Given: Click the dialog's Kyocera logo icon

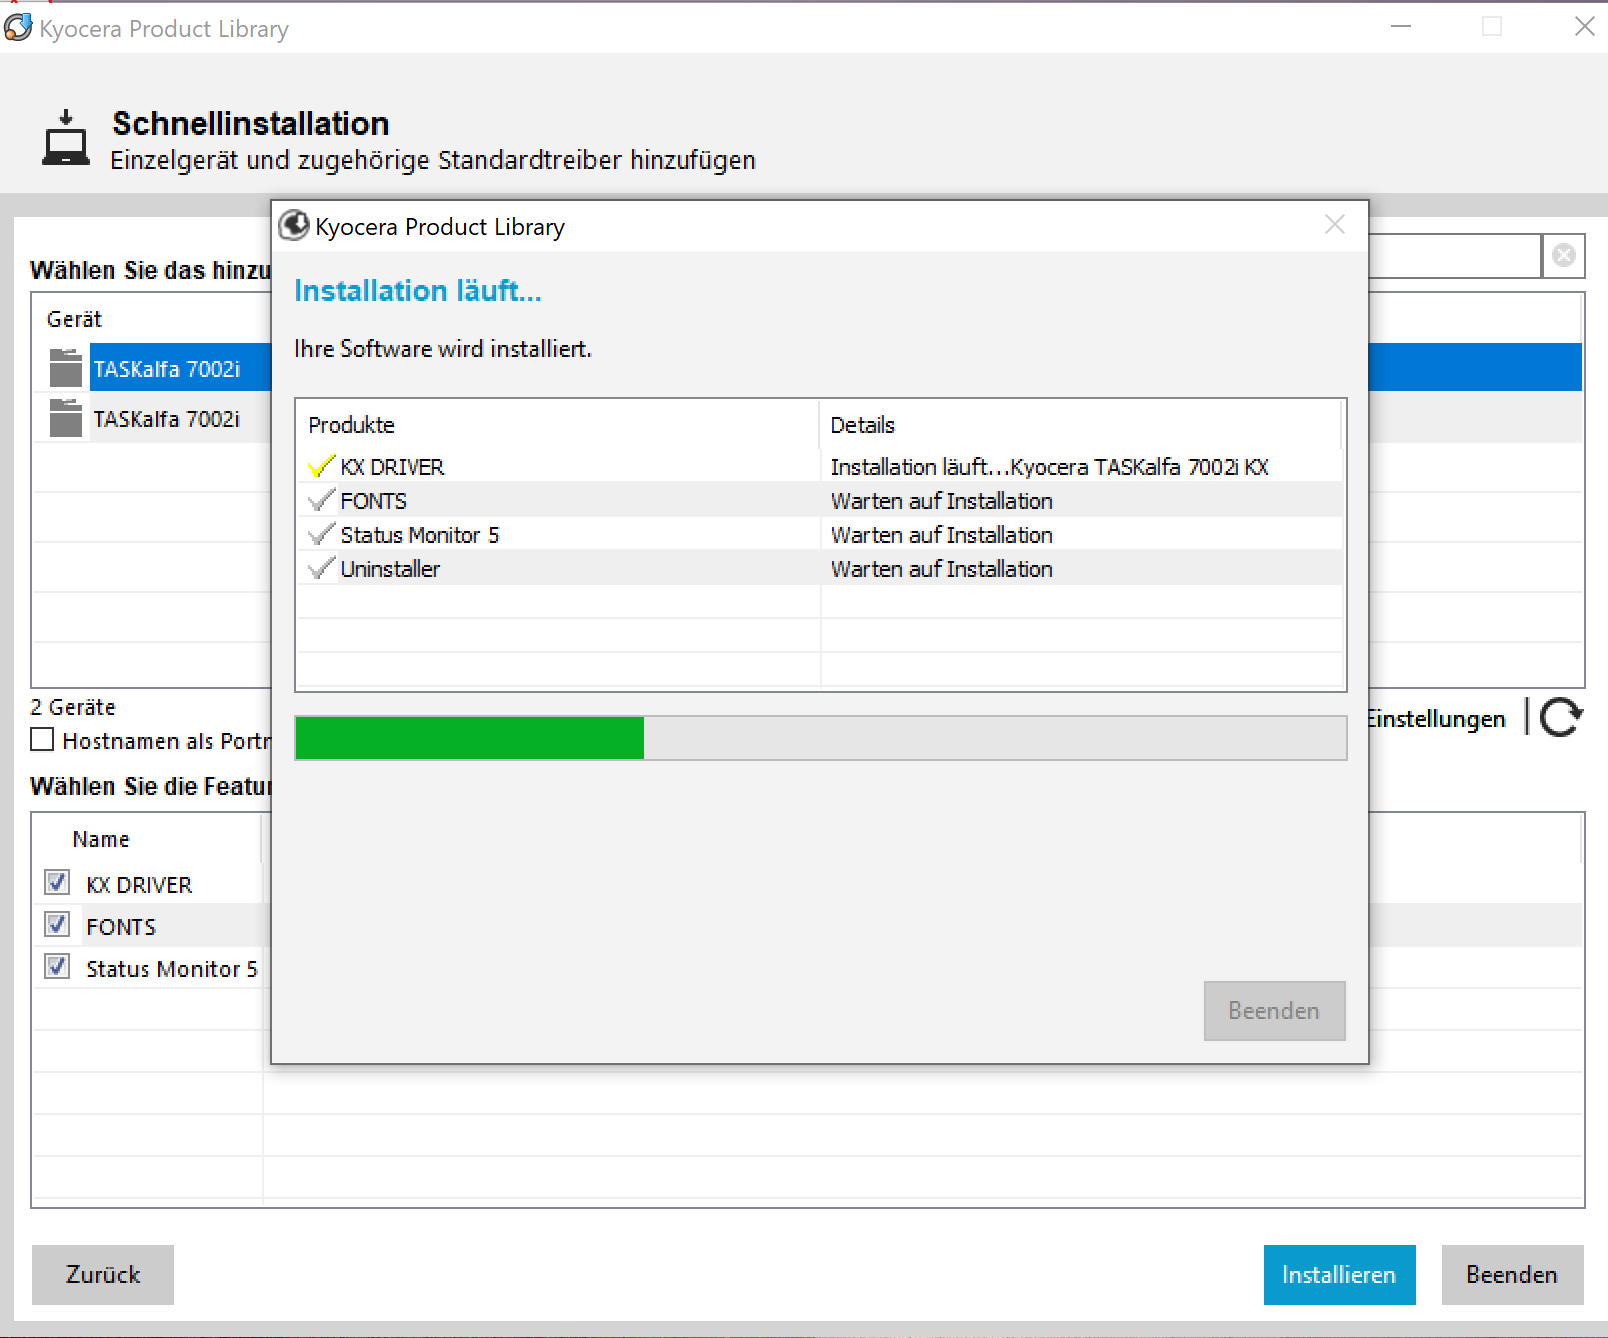Looking at the screenshot, I should click(x=294, y=226).
